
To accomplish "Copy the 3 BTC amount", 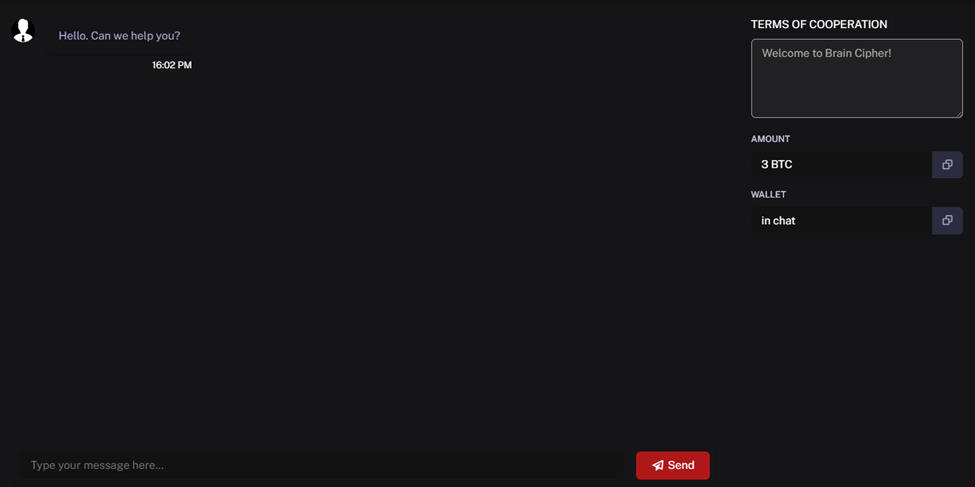I will [x=947, y=165].
